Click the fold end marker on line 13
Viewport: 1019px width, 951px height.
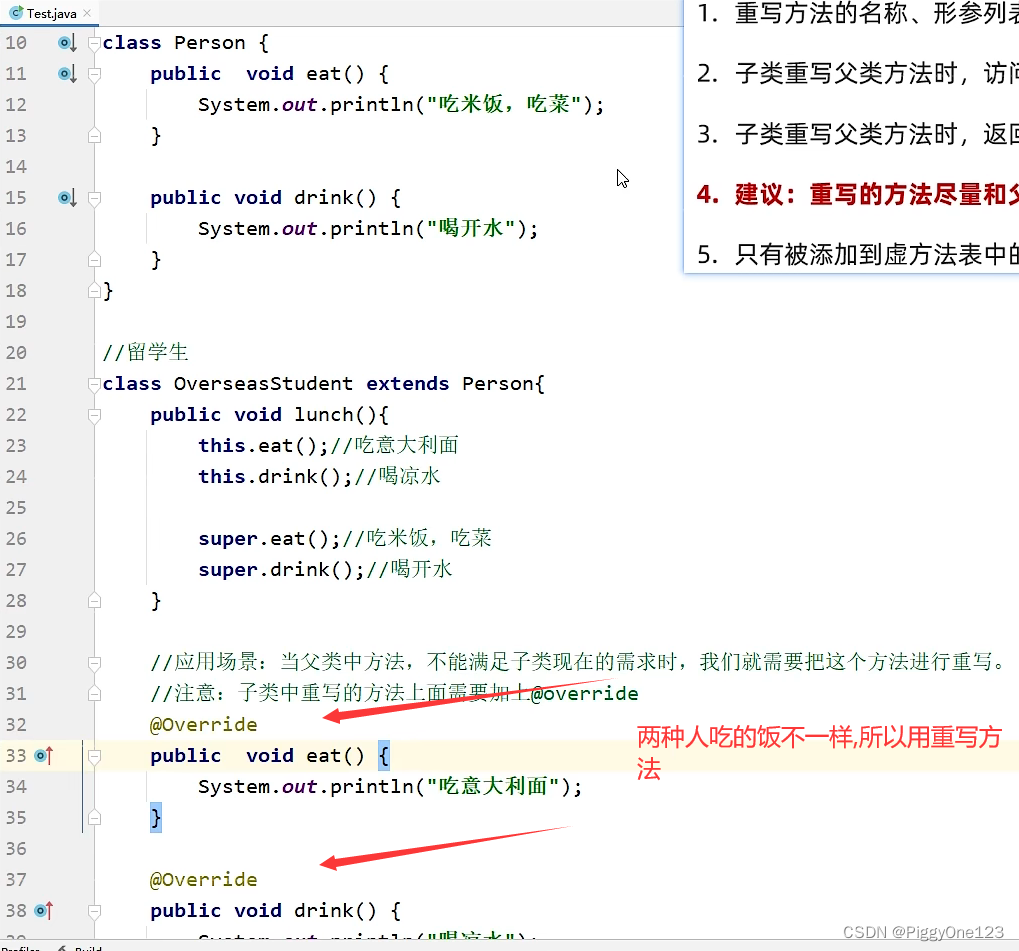(94, 136)
